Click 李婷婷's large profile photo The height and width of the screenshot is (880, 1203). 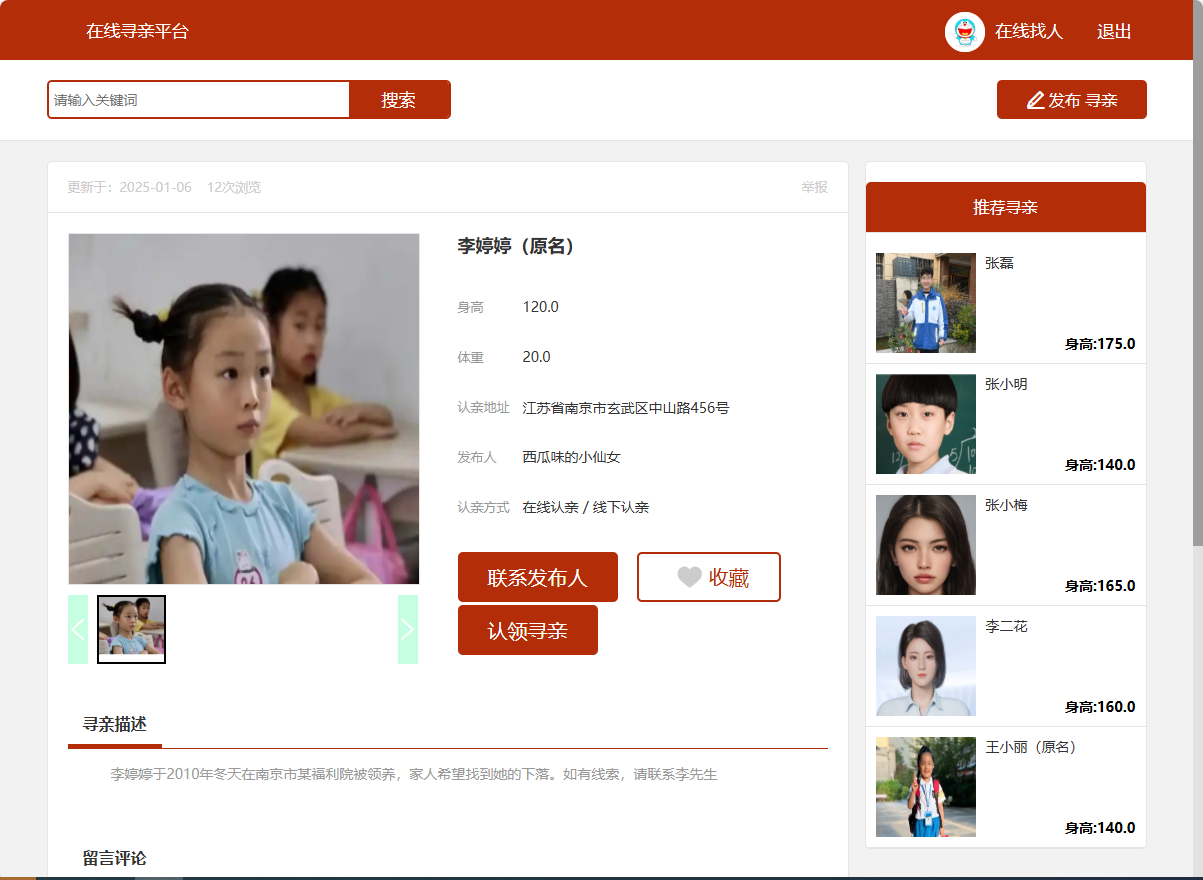click(x=243, y=408)
